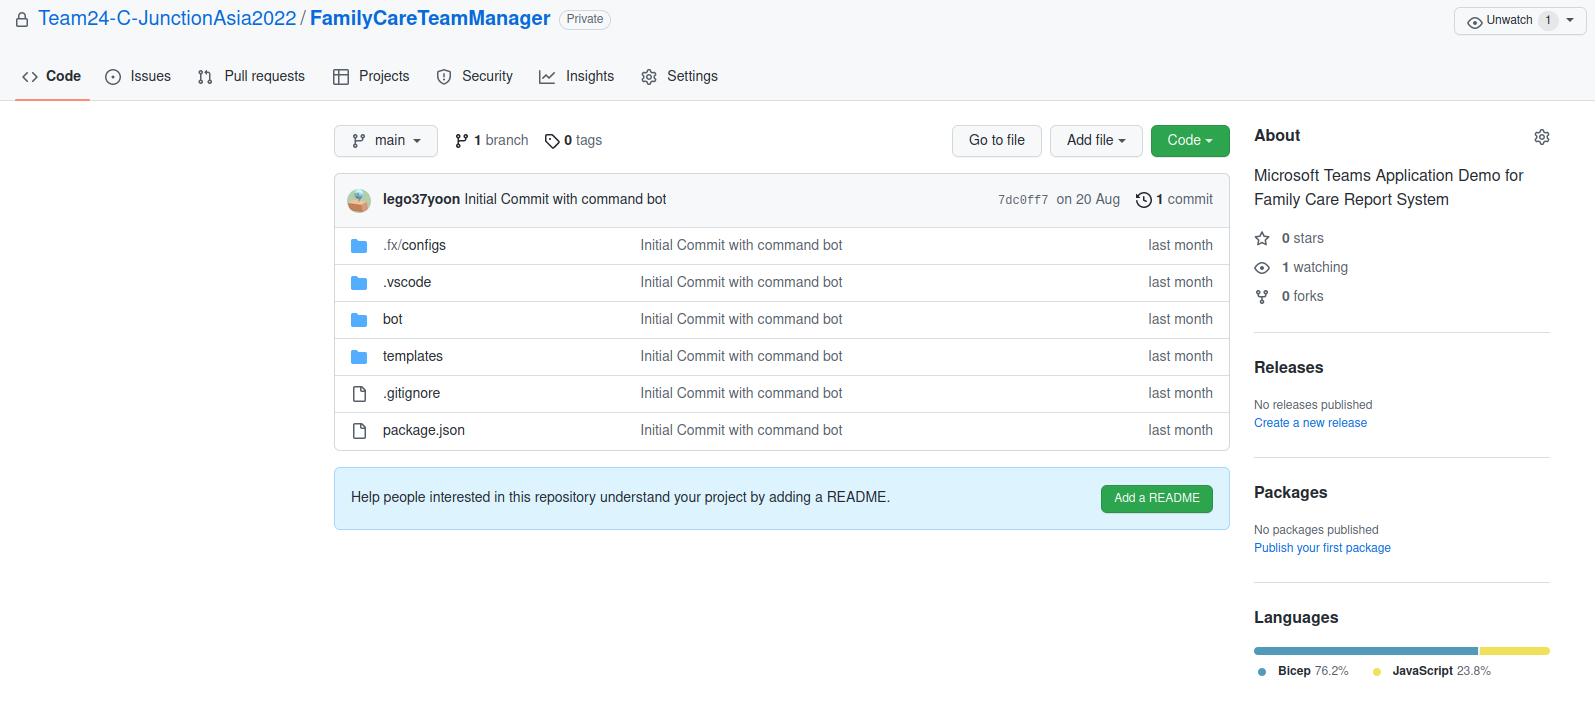Open the About settings gear icon

click(x=1542, y=137)
